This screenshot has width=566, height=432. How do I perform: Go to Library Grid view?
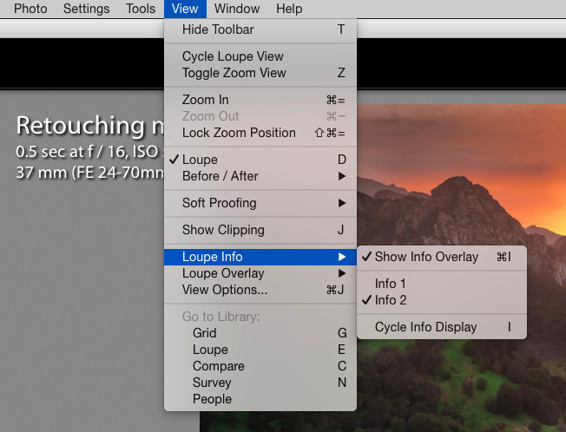[x=260, y=333]
